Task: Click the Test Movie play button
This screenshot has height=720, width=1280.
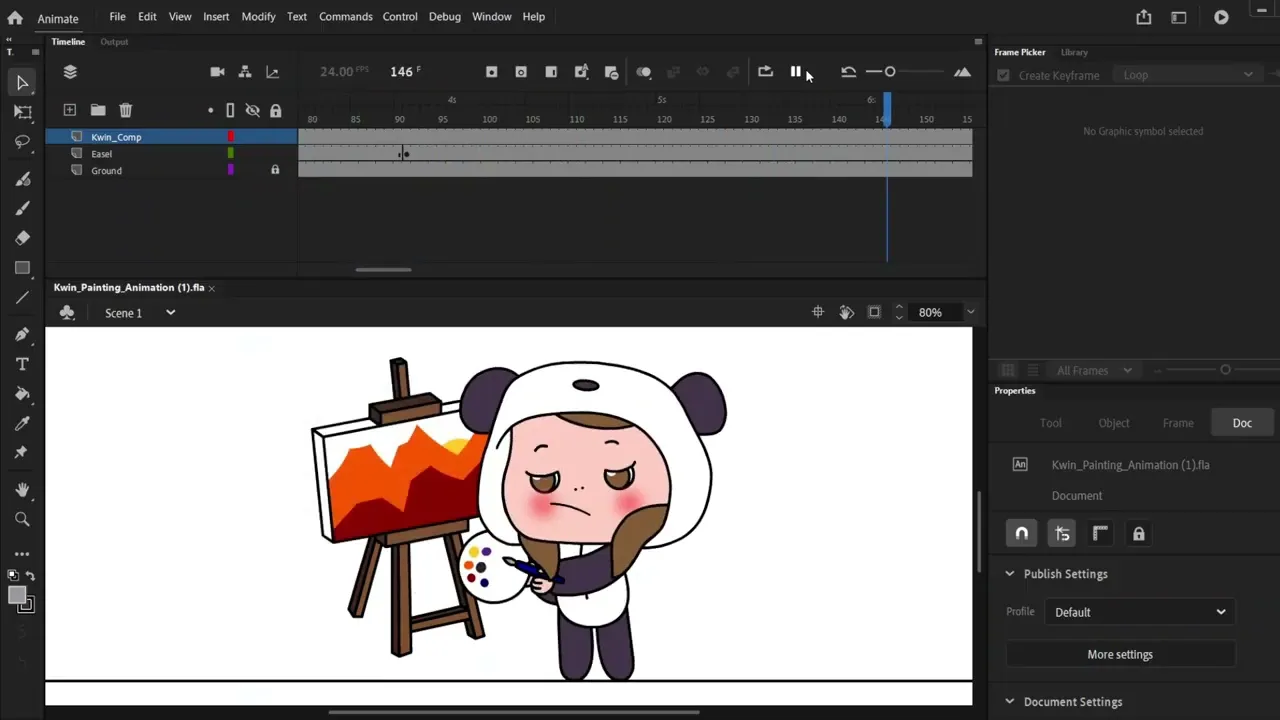Action: tap(1221, 17)
